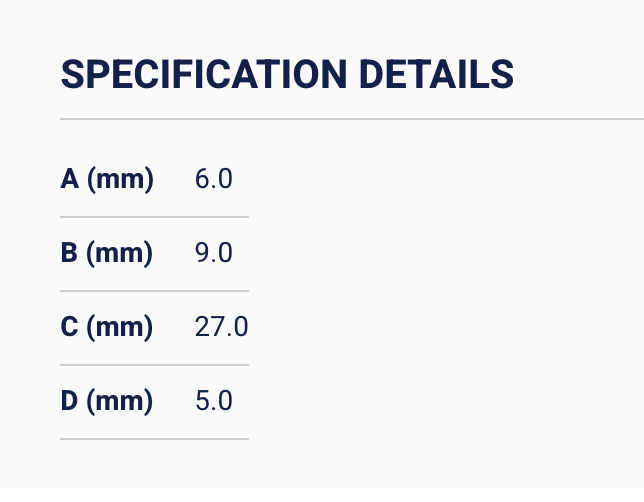Click the long divider under the heading
This screenshot has width=644, height=502.
click(352, 119)
